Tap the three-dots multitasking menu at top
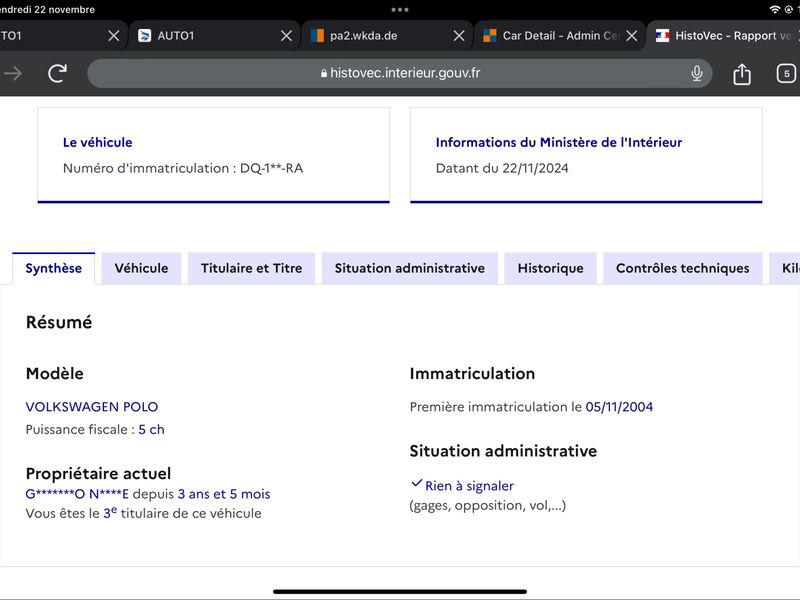Image resolution: width=800 pixels, height=600 pixels. [399, 10]
